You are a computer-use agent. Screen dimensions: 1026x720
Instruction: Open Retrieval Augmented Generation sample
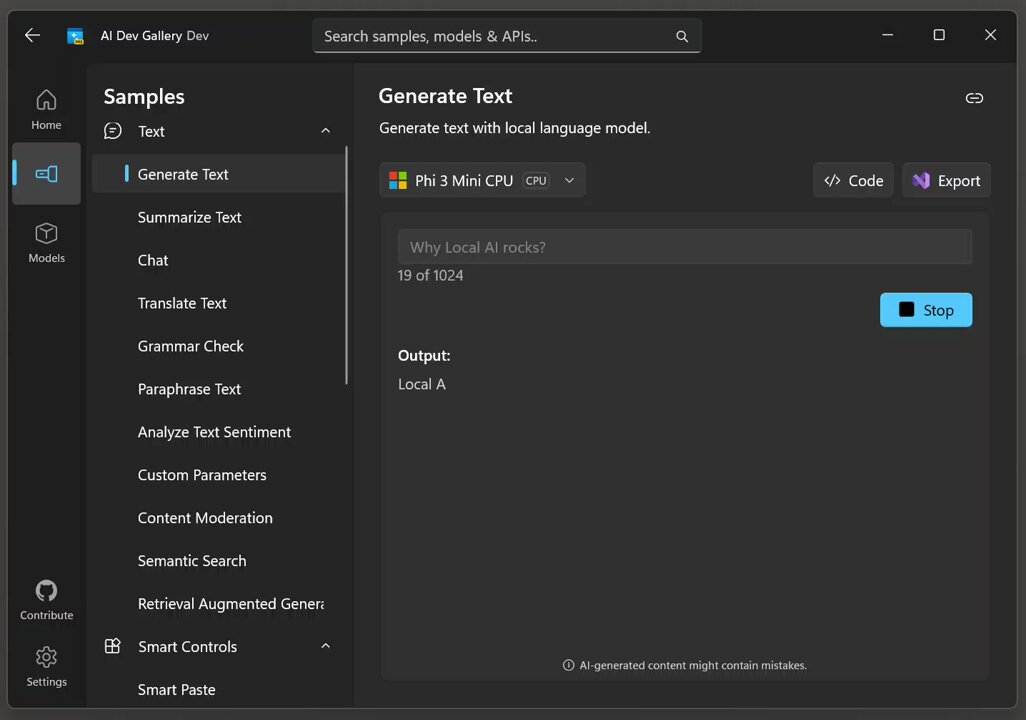click(x=218, y=604)
